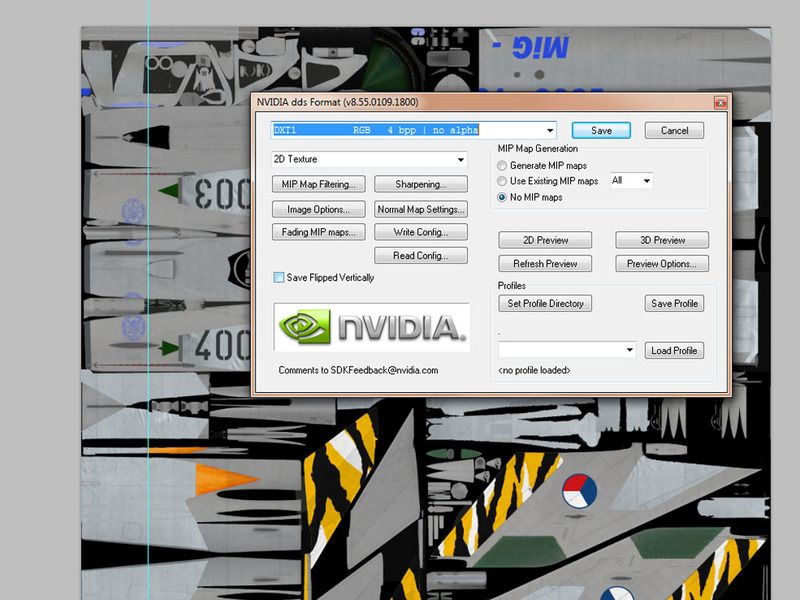The image size is (800, 600).
Task: Open the Sharpening settings
Action: tap(420, 184)
